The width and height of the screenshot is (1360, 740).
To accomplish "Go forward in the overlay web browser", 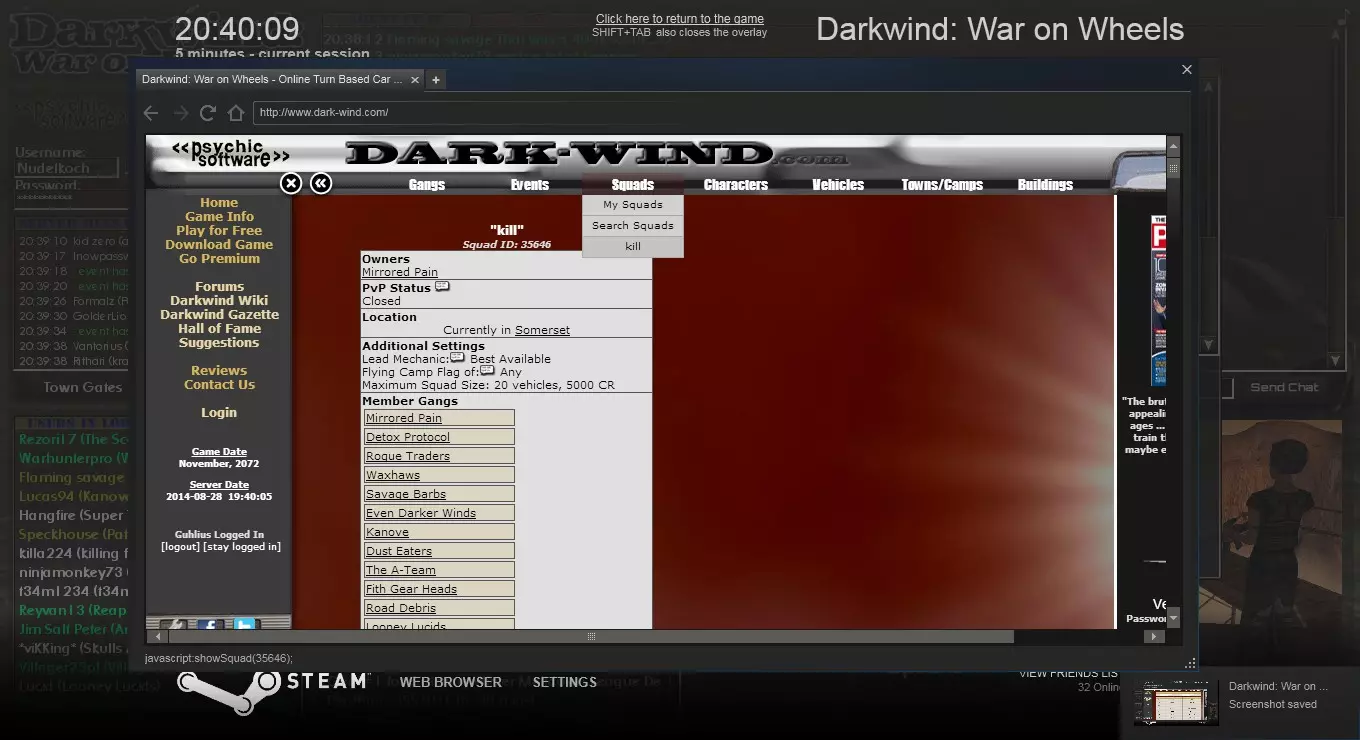I will [180, 113].
